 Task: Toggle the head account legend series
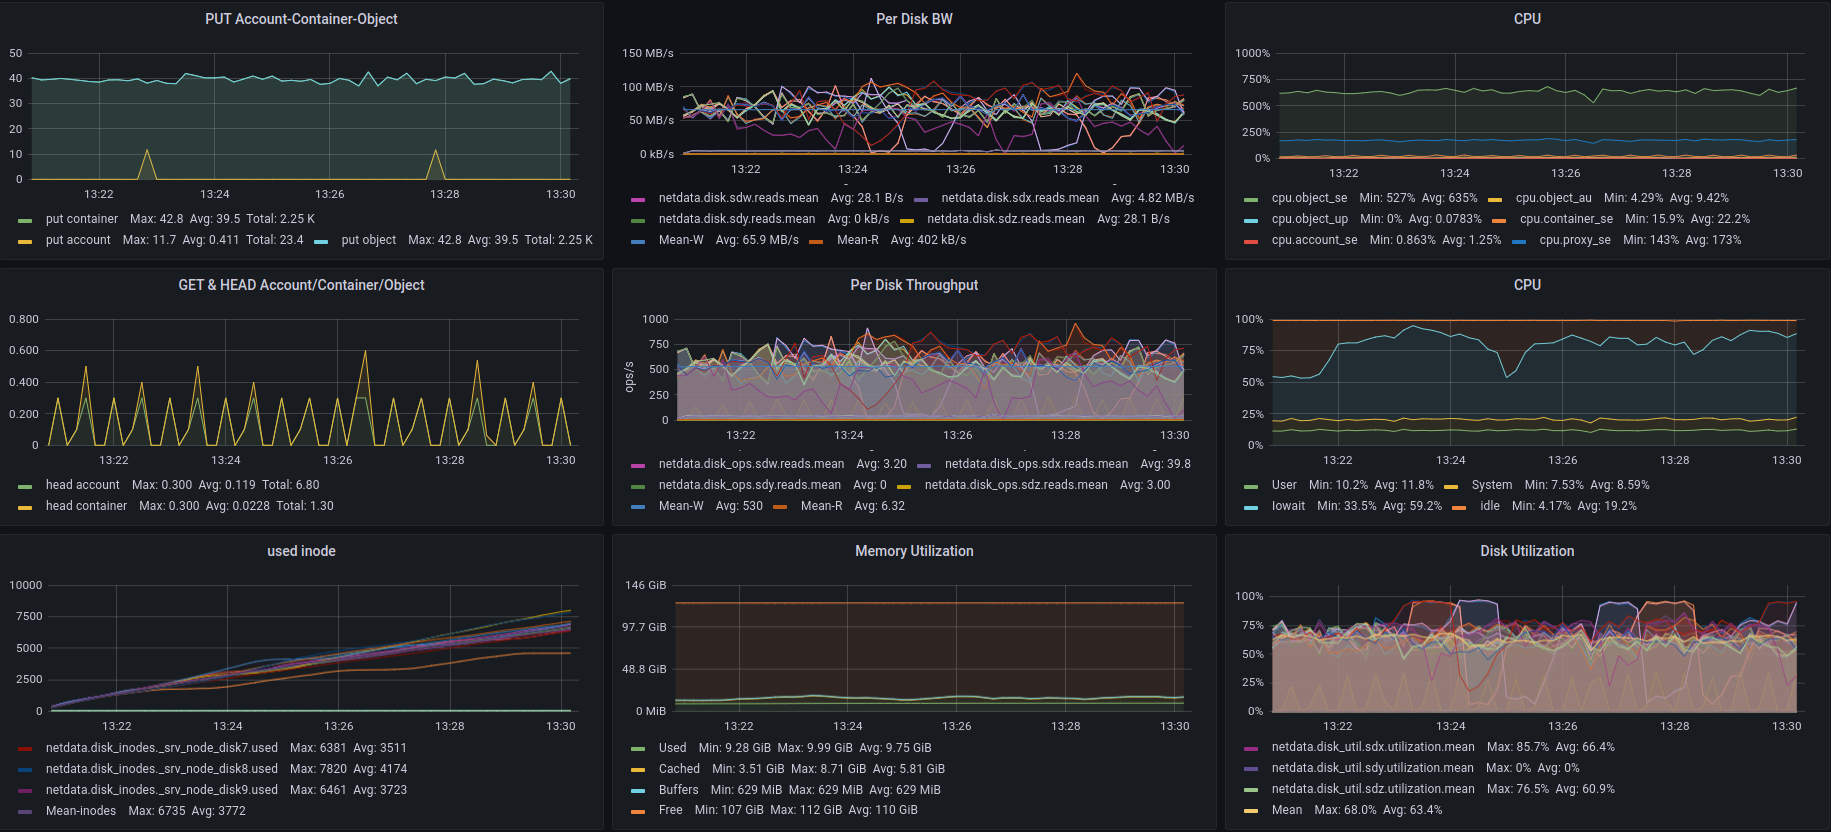click(x=82, y=485)
